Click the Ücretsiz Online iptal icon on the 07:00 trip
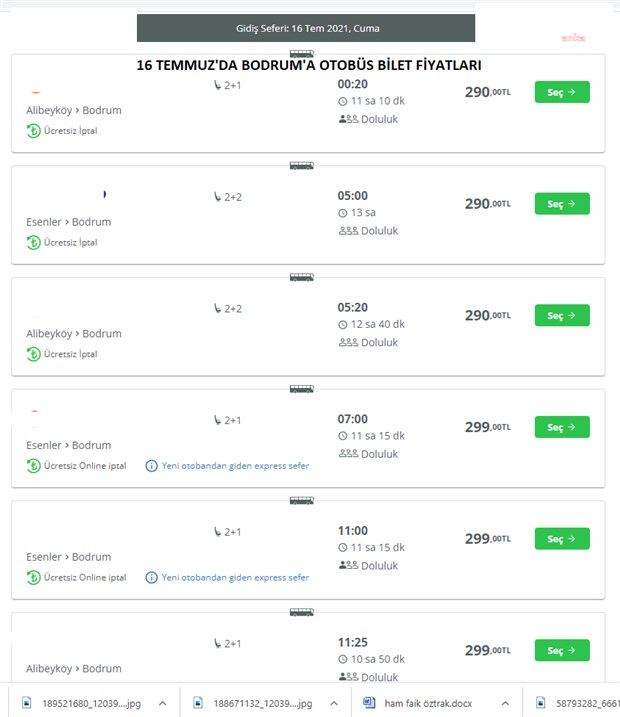620x717 pixels. (33, 466)
